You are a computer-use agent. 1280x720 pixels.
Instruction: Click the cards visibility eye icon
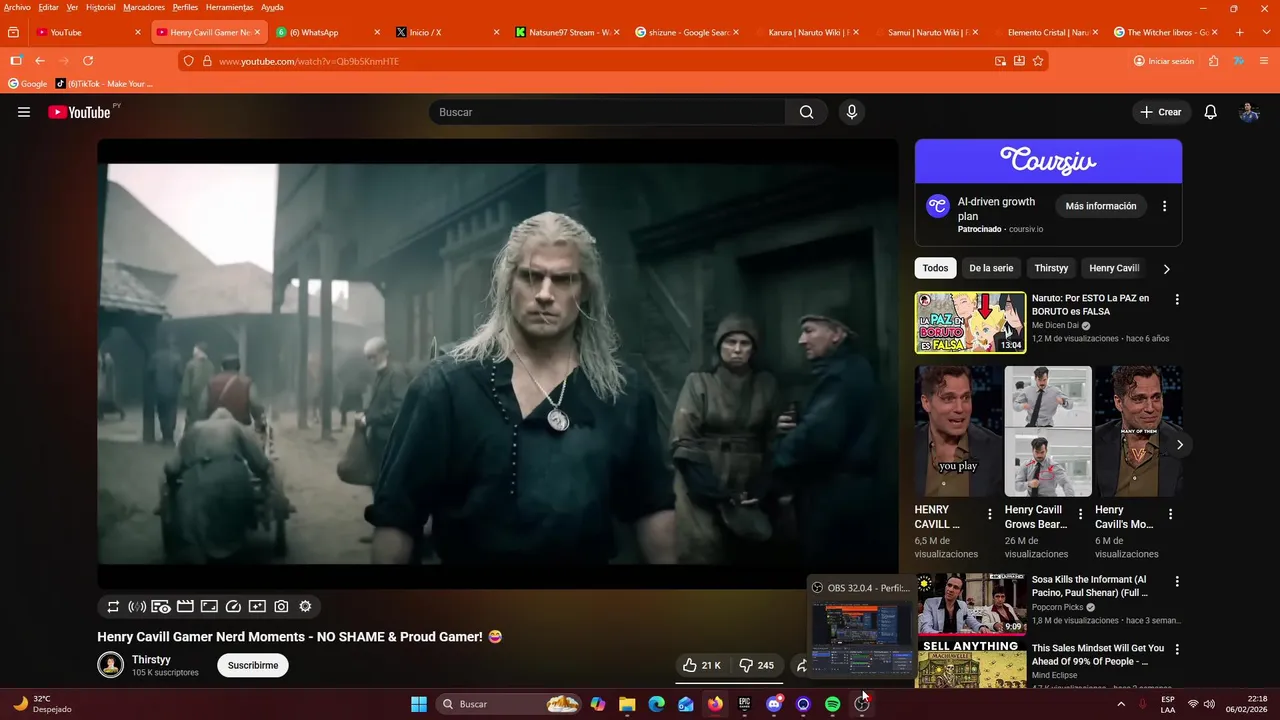coord(161,606)
